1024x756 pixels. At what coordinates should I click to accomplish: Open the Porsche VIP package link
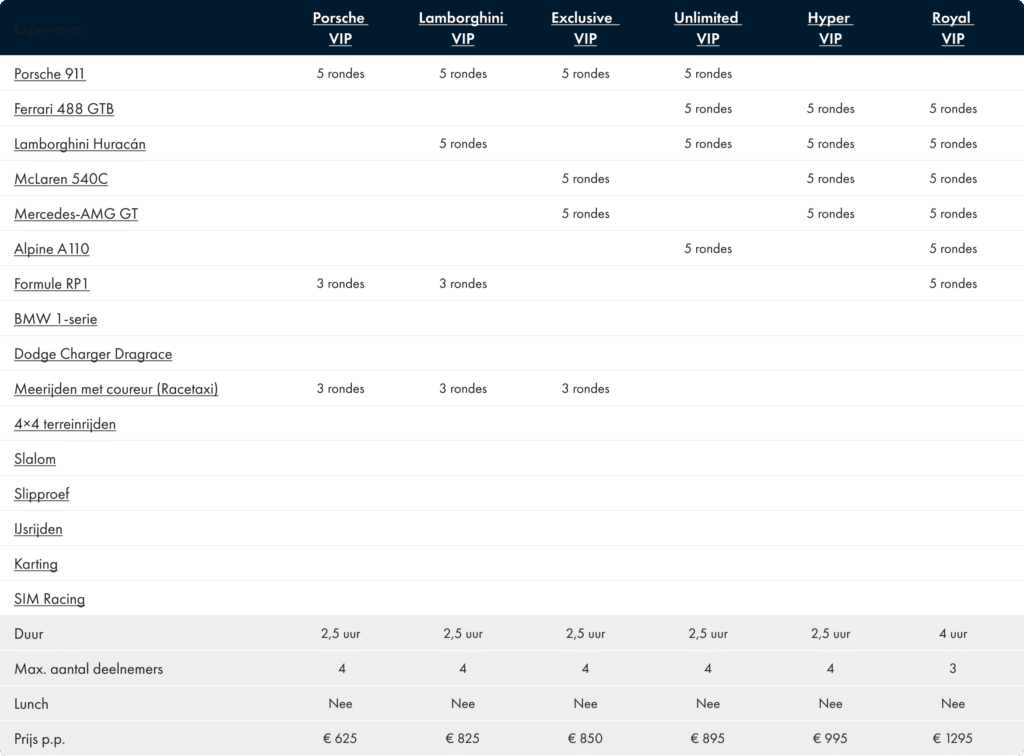[x=340, y=28]
